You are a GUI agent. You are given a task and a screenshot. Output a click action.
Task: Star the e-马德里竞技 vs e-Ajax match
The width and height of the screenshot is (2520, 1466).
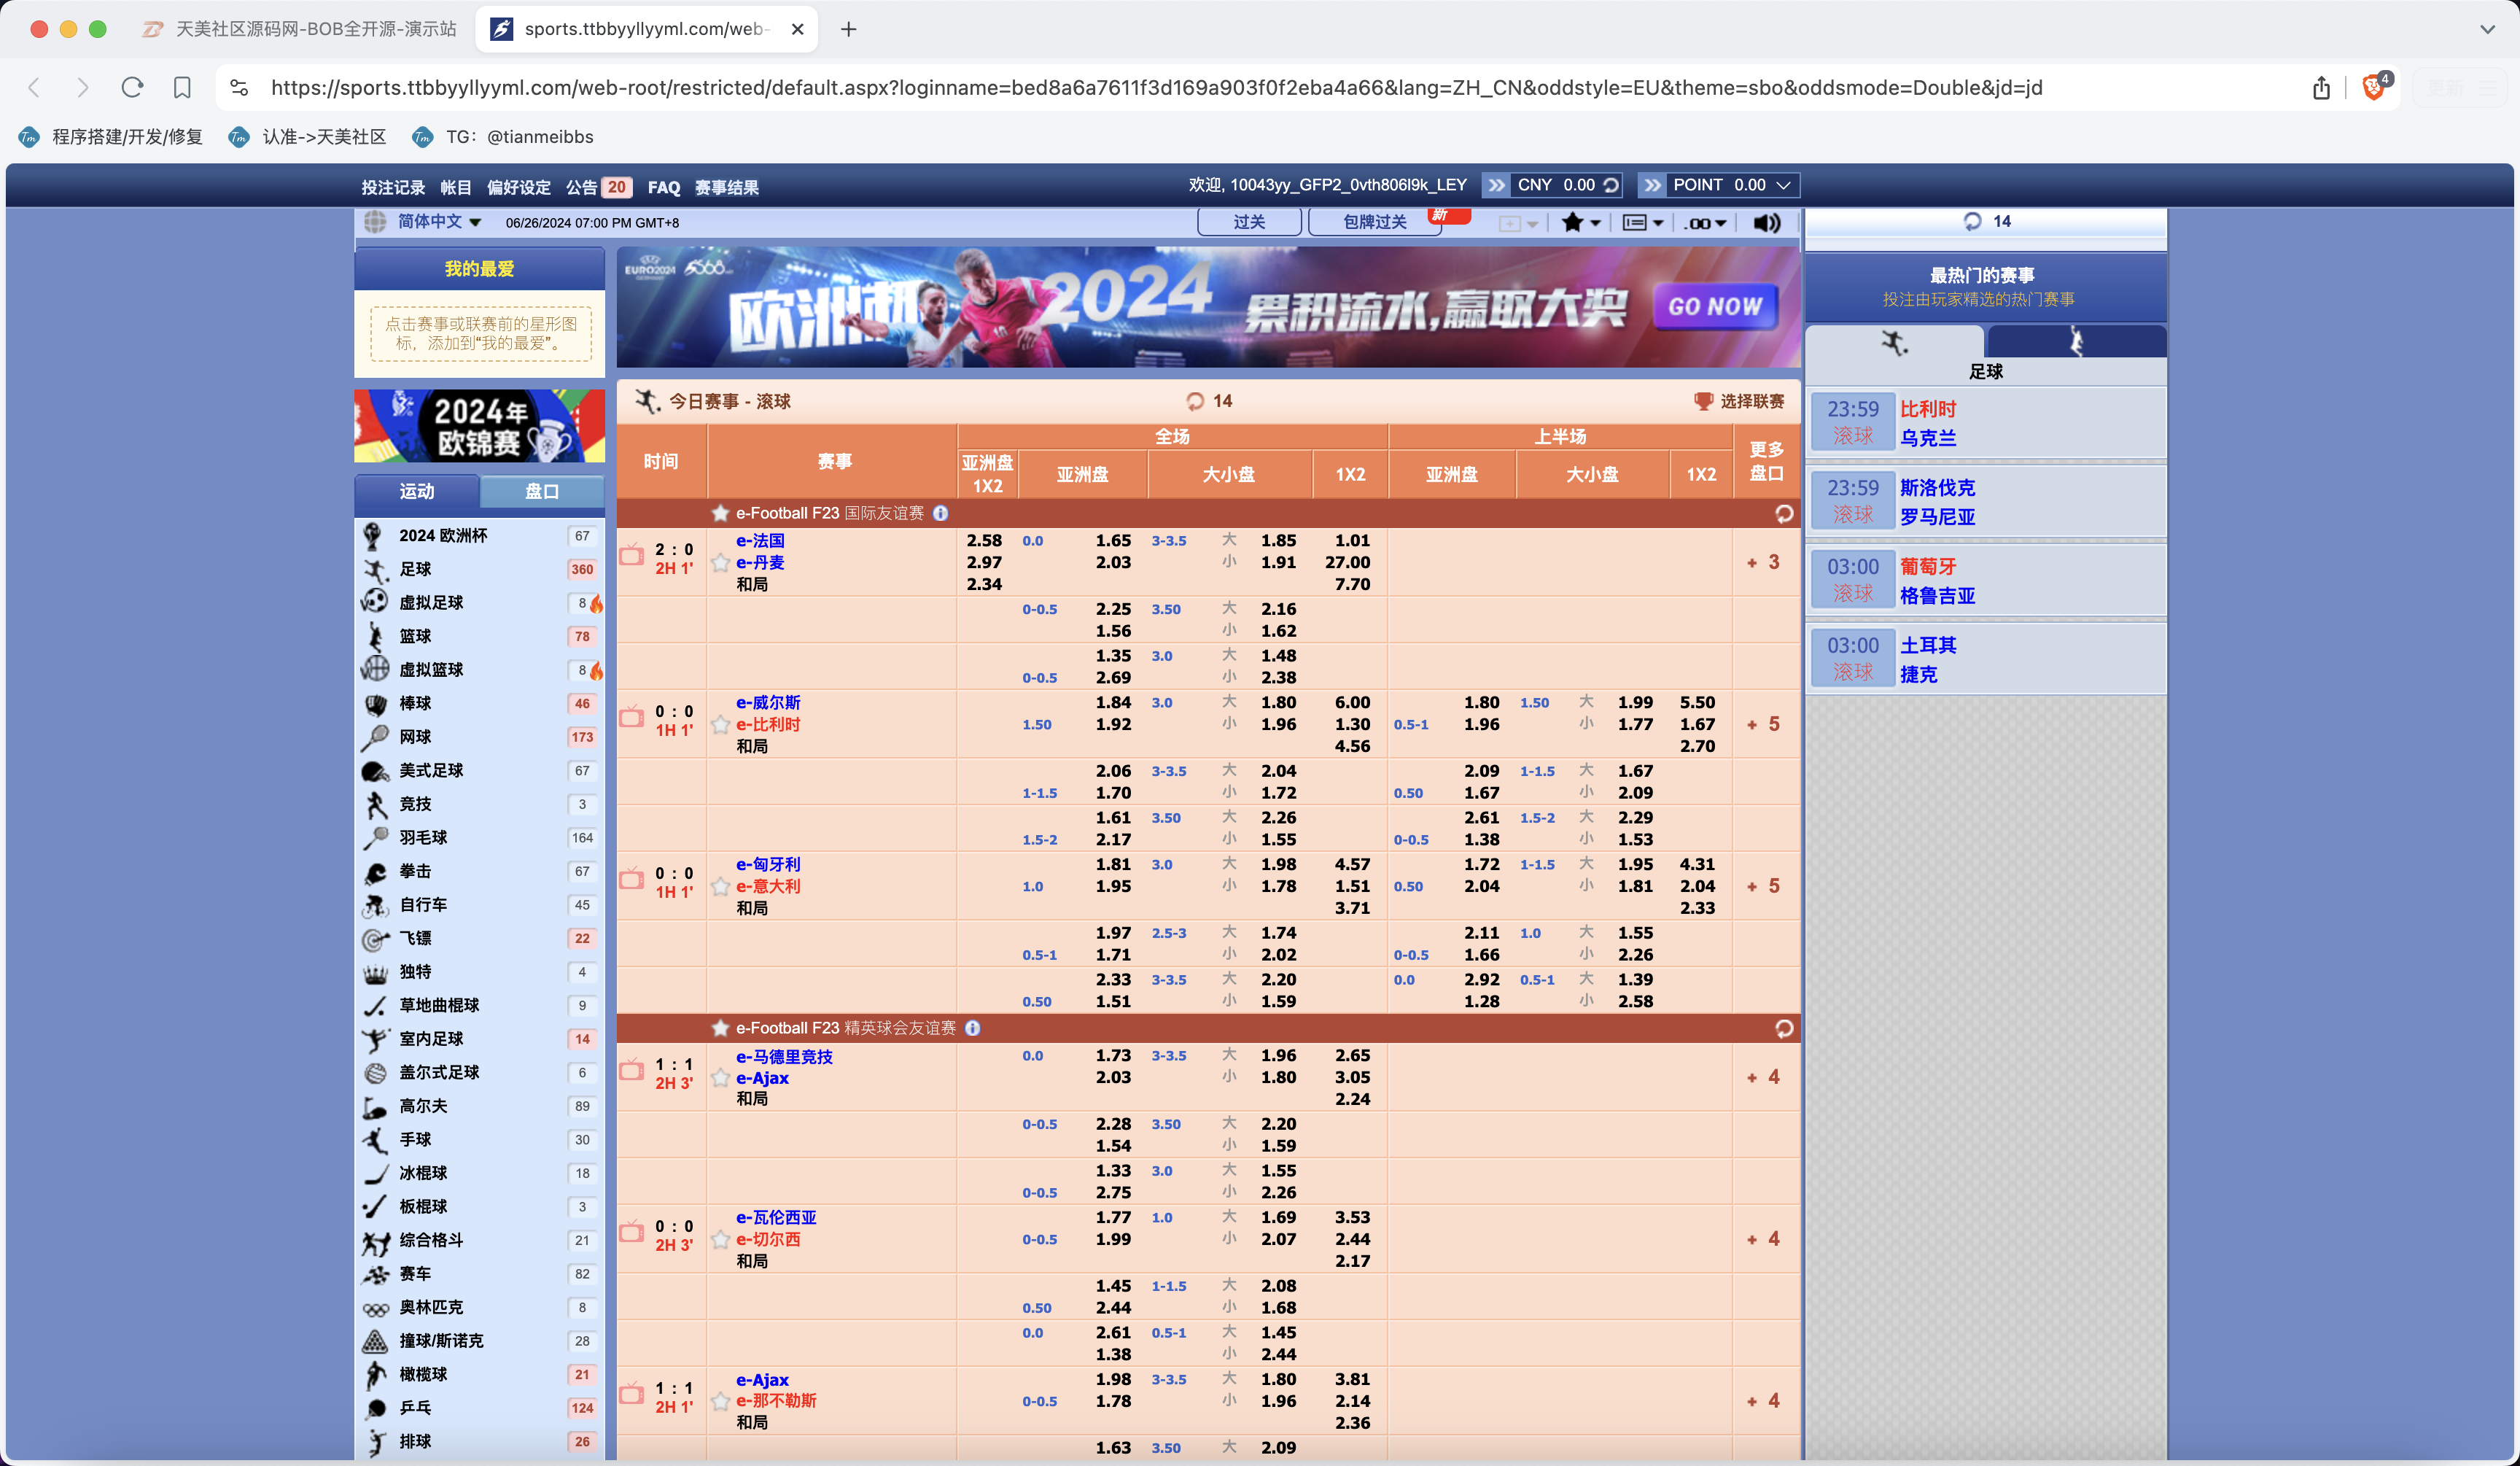[x=720, y=1077]
